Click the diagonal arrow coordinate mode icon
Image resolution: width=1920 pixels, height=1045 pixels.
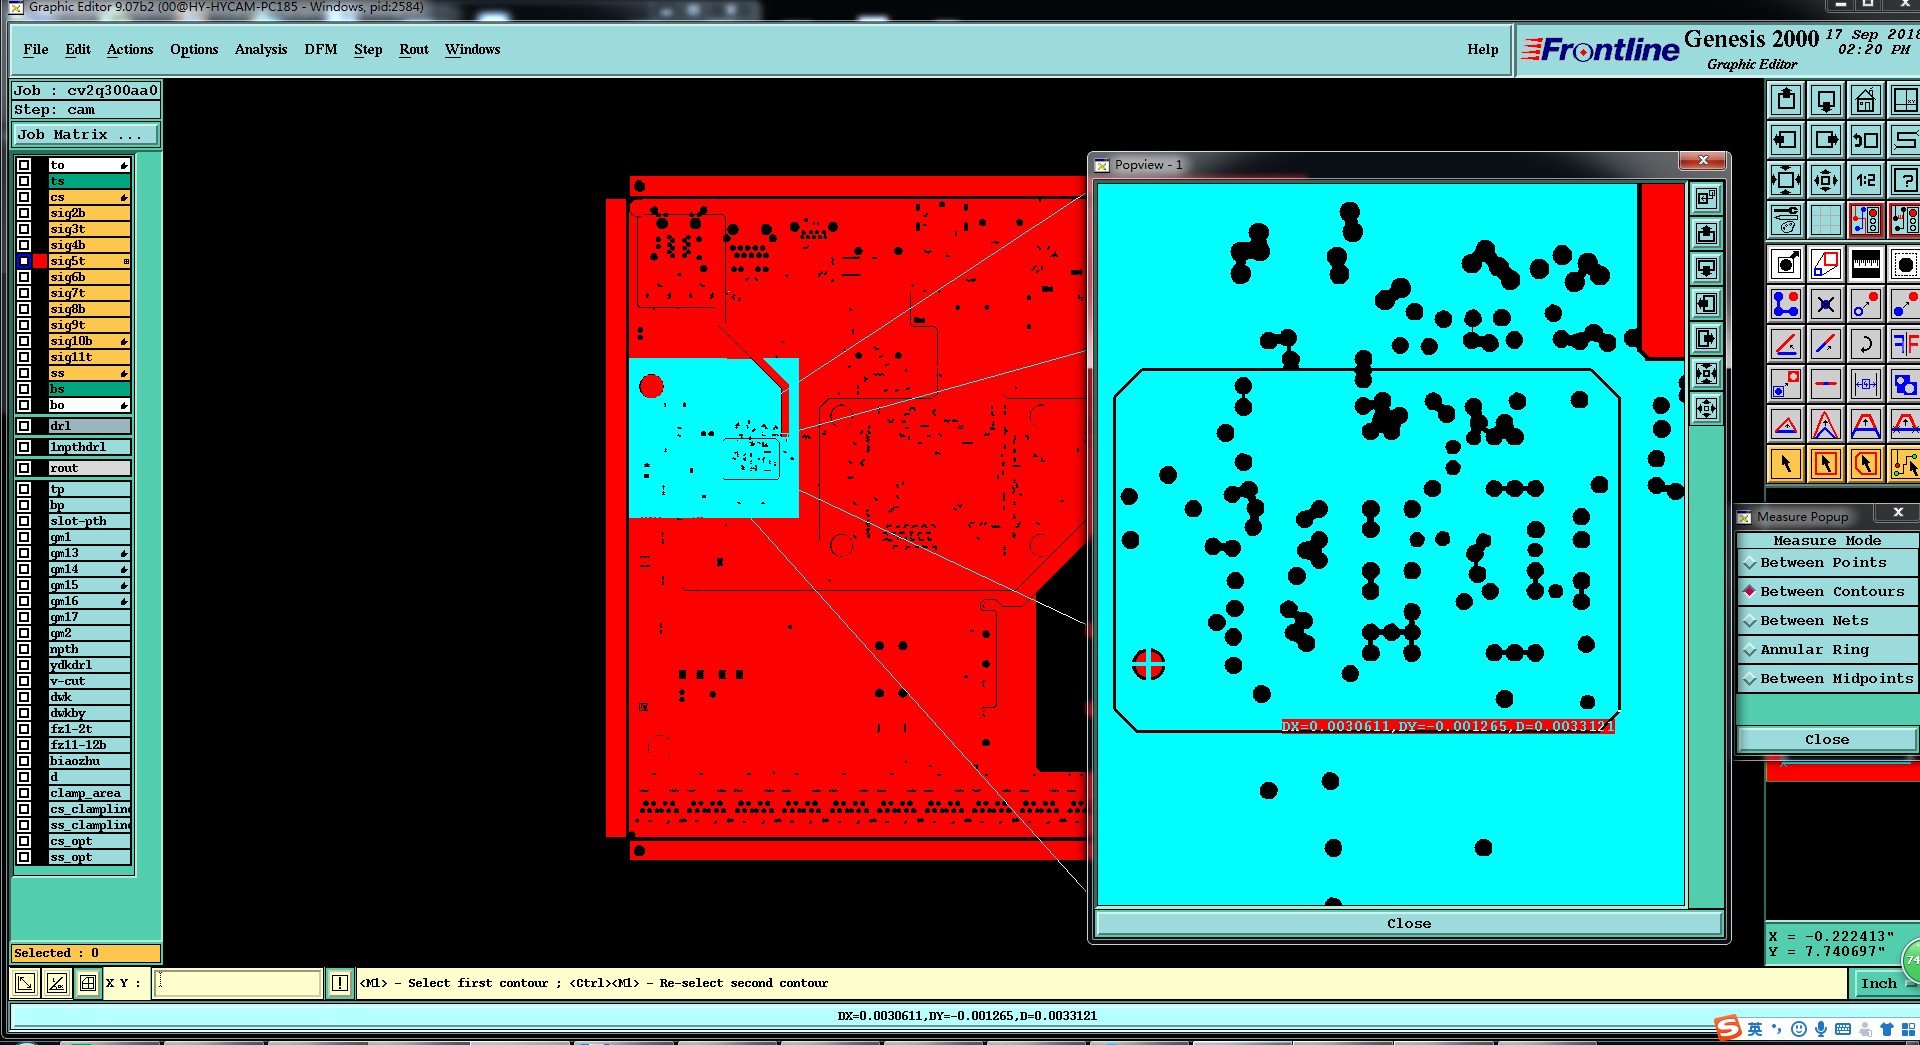26,983
